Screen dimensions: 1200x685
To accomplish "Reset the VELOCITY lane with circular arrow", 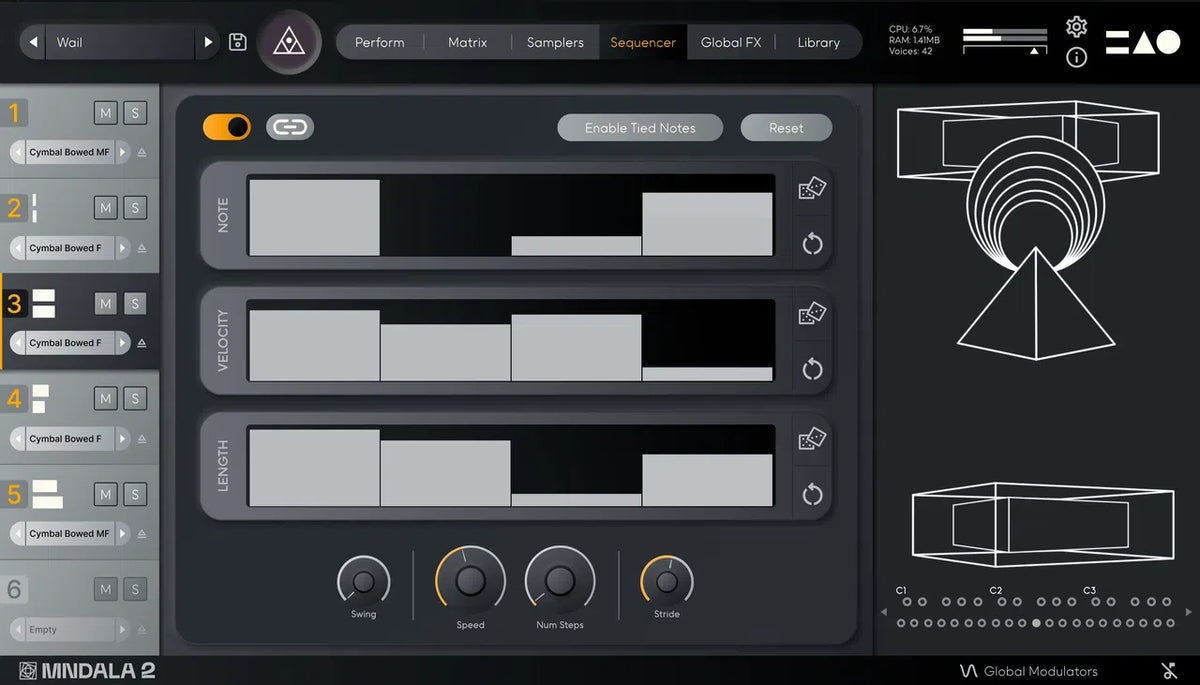I will 812,369.
